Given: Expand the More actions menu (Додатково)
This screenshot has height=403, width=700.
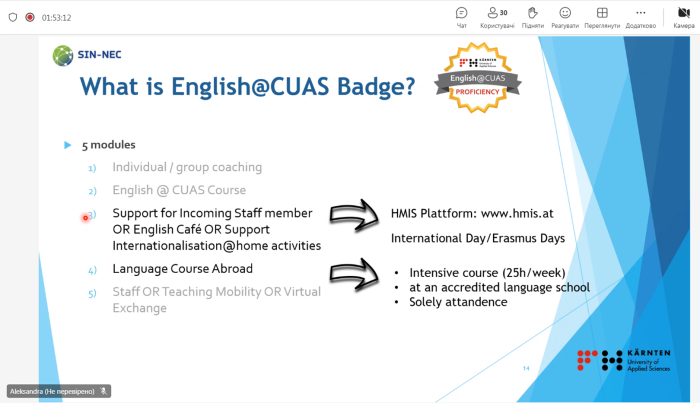Looking at the screenshot, I should click(640, 15).
